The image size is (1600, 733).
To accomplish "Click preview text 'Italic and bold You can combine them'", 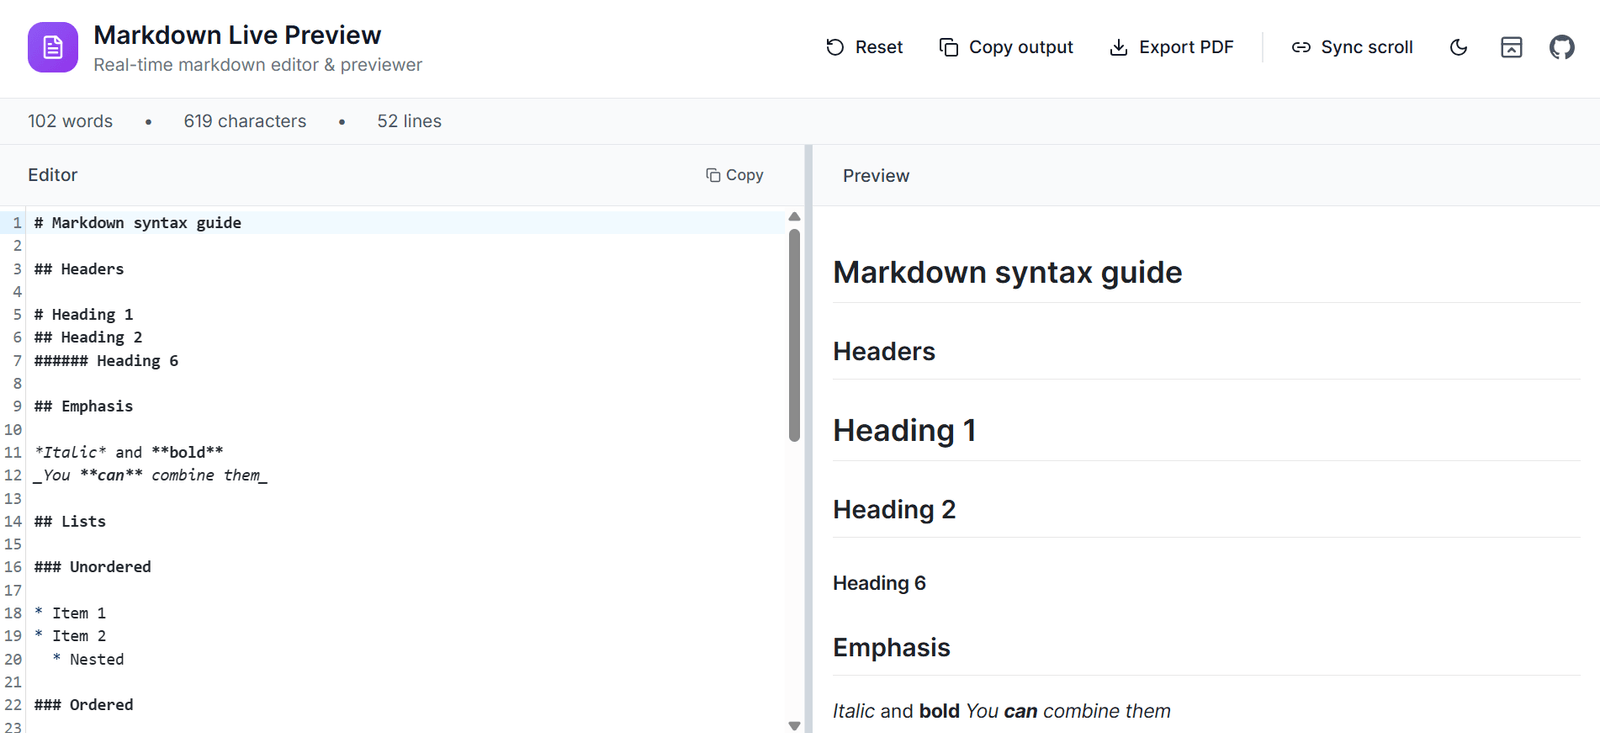I will point(1001,711).
